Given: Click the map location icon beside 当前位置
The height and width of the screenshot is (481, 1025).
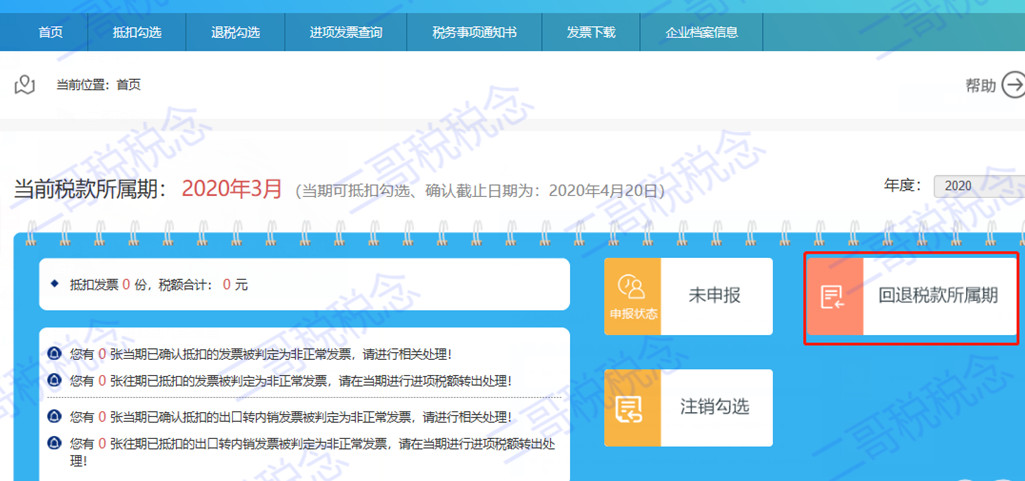Looking at the screenshot, I should point(25,85).
